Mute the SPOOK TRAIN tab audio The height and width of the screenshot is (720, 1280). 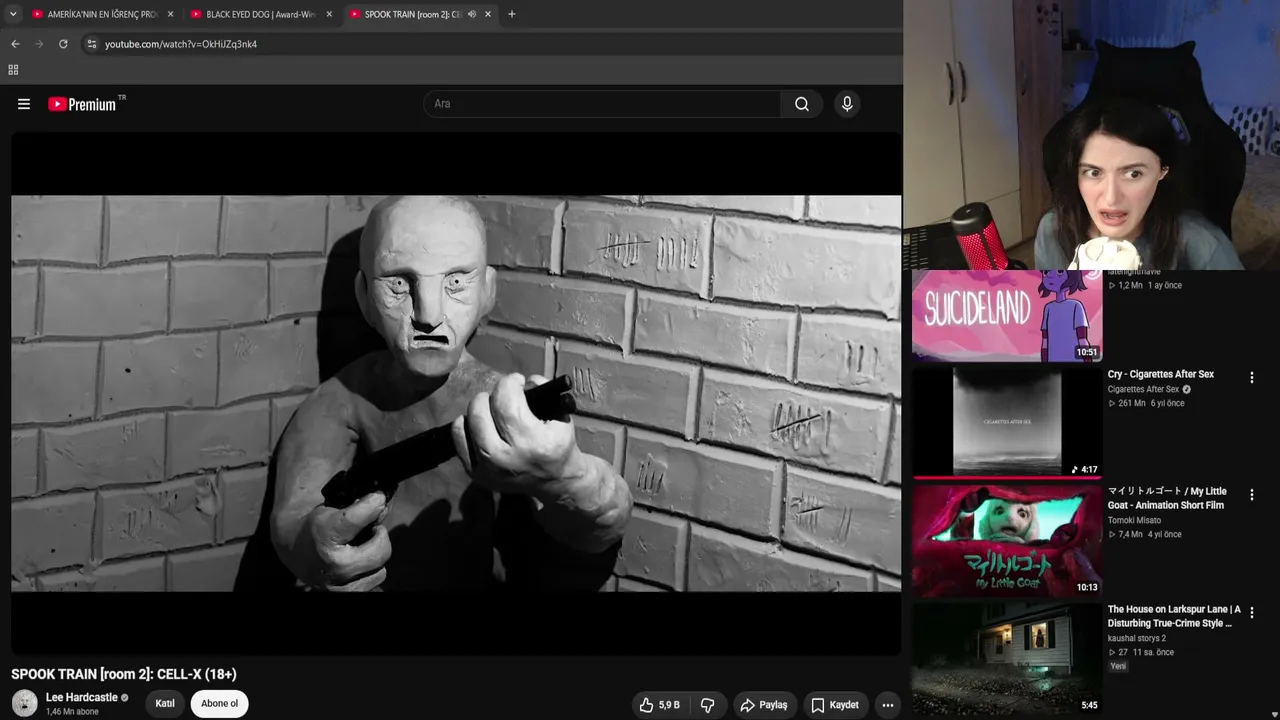click(x=471, y=14)
